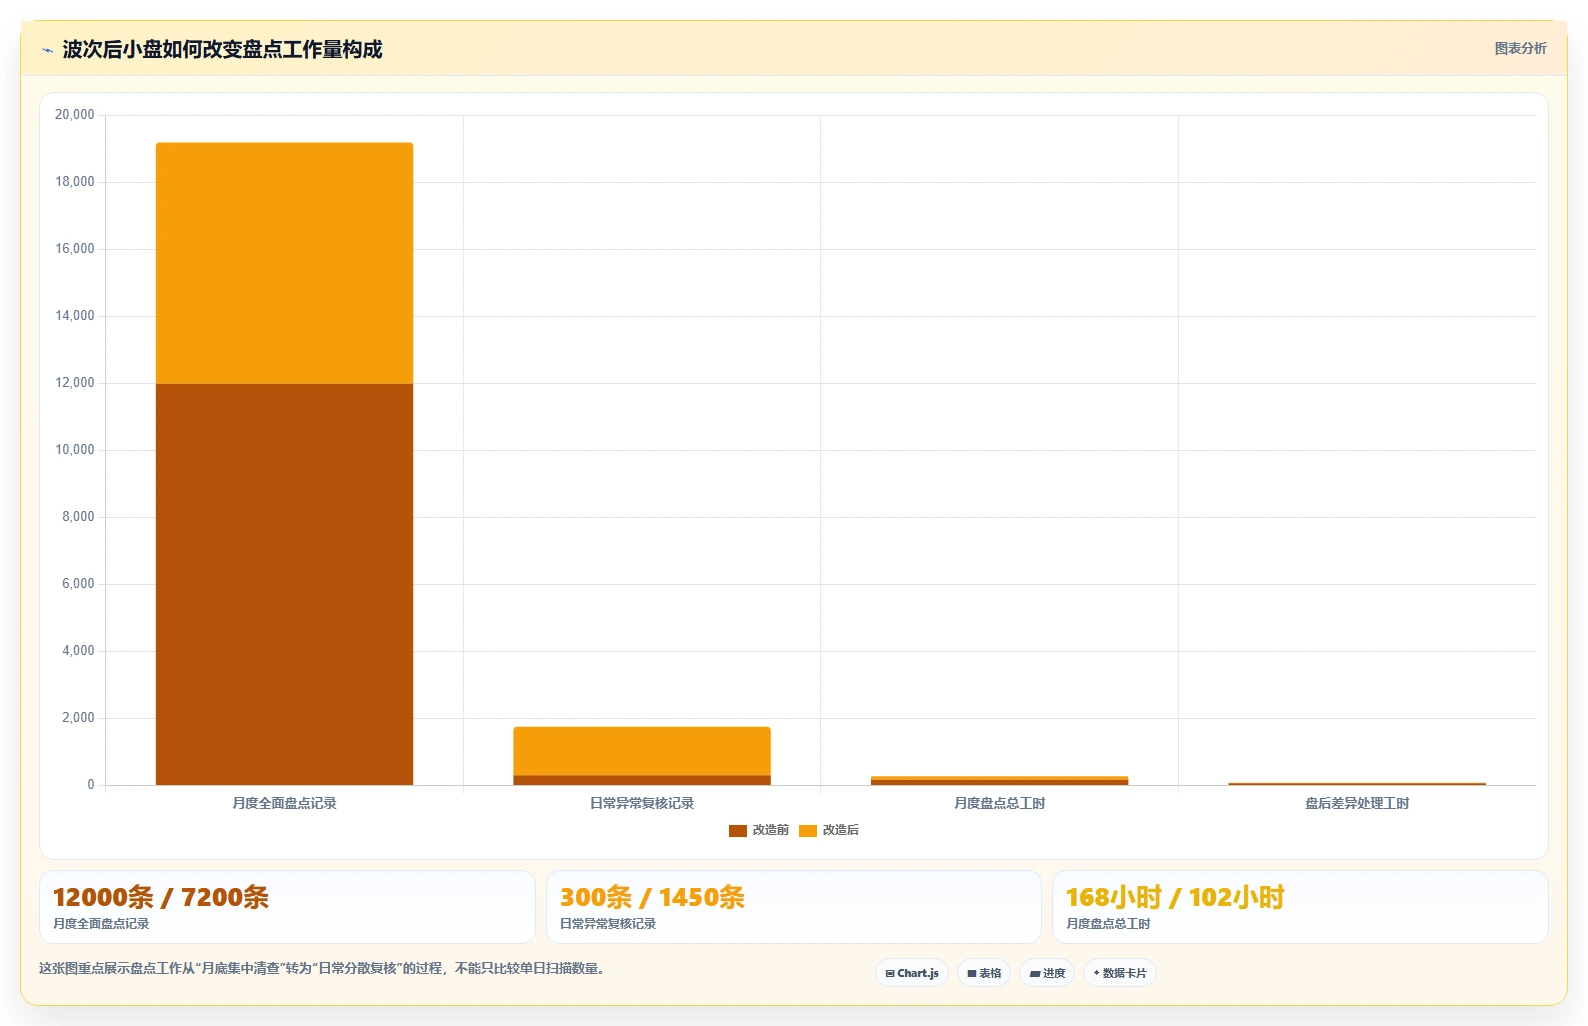Click the 月度盘点总工时 caption under 168小时

point(1108,924)
